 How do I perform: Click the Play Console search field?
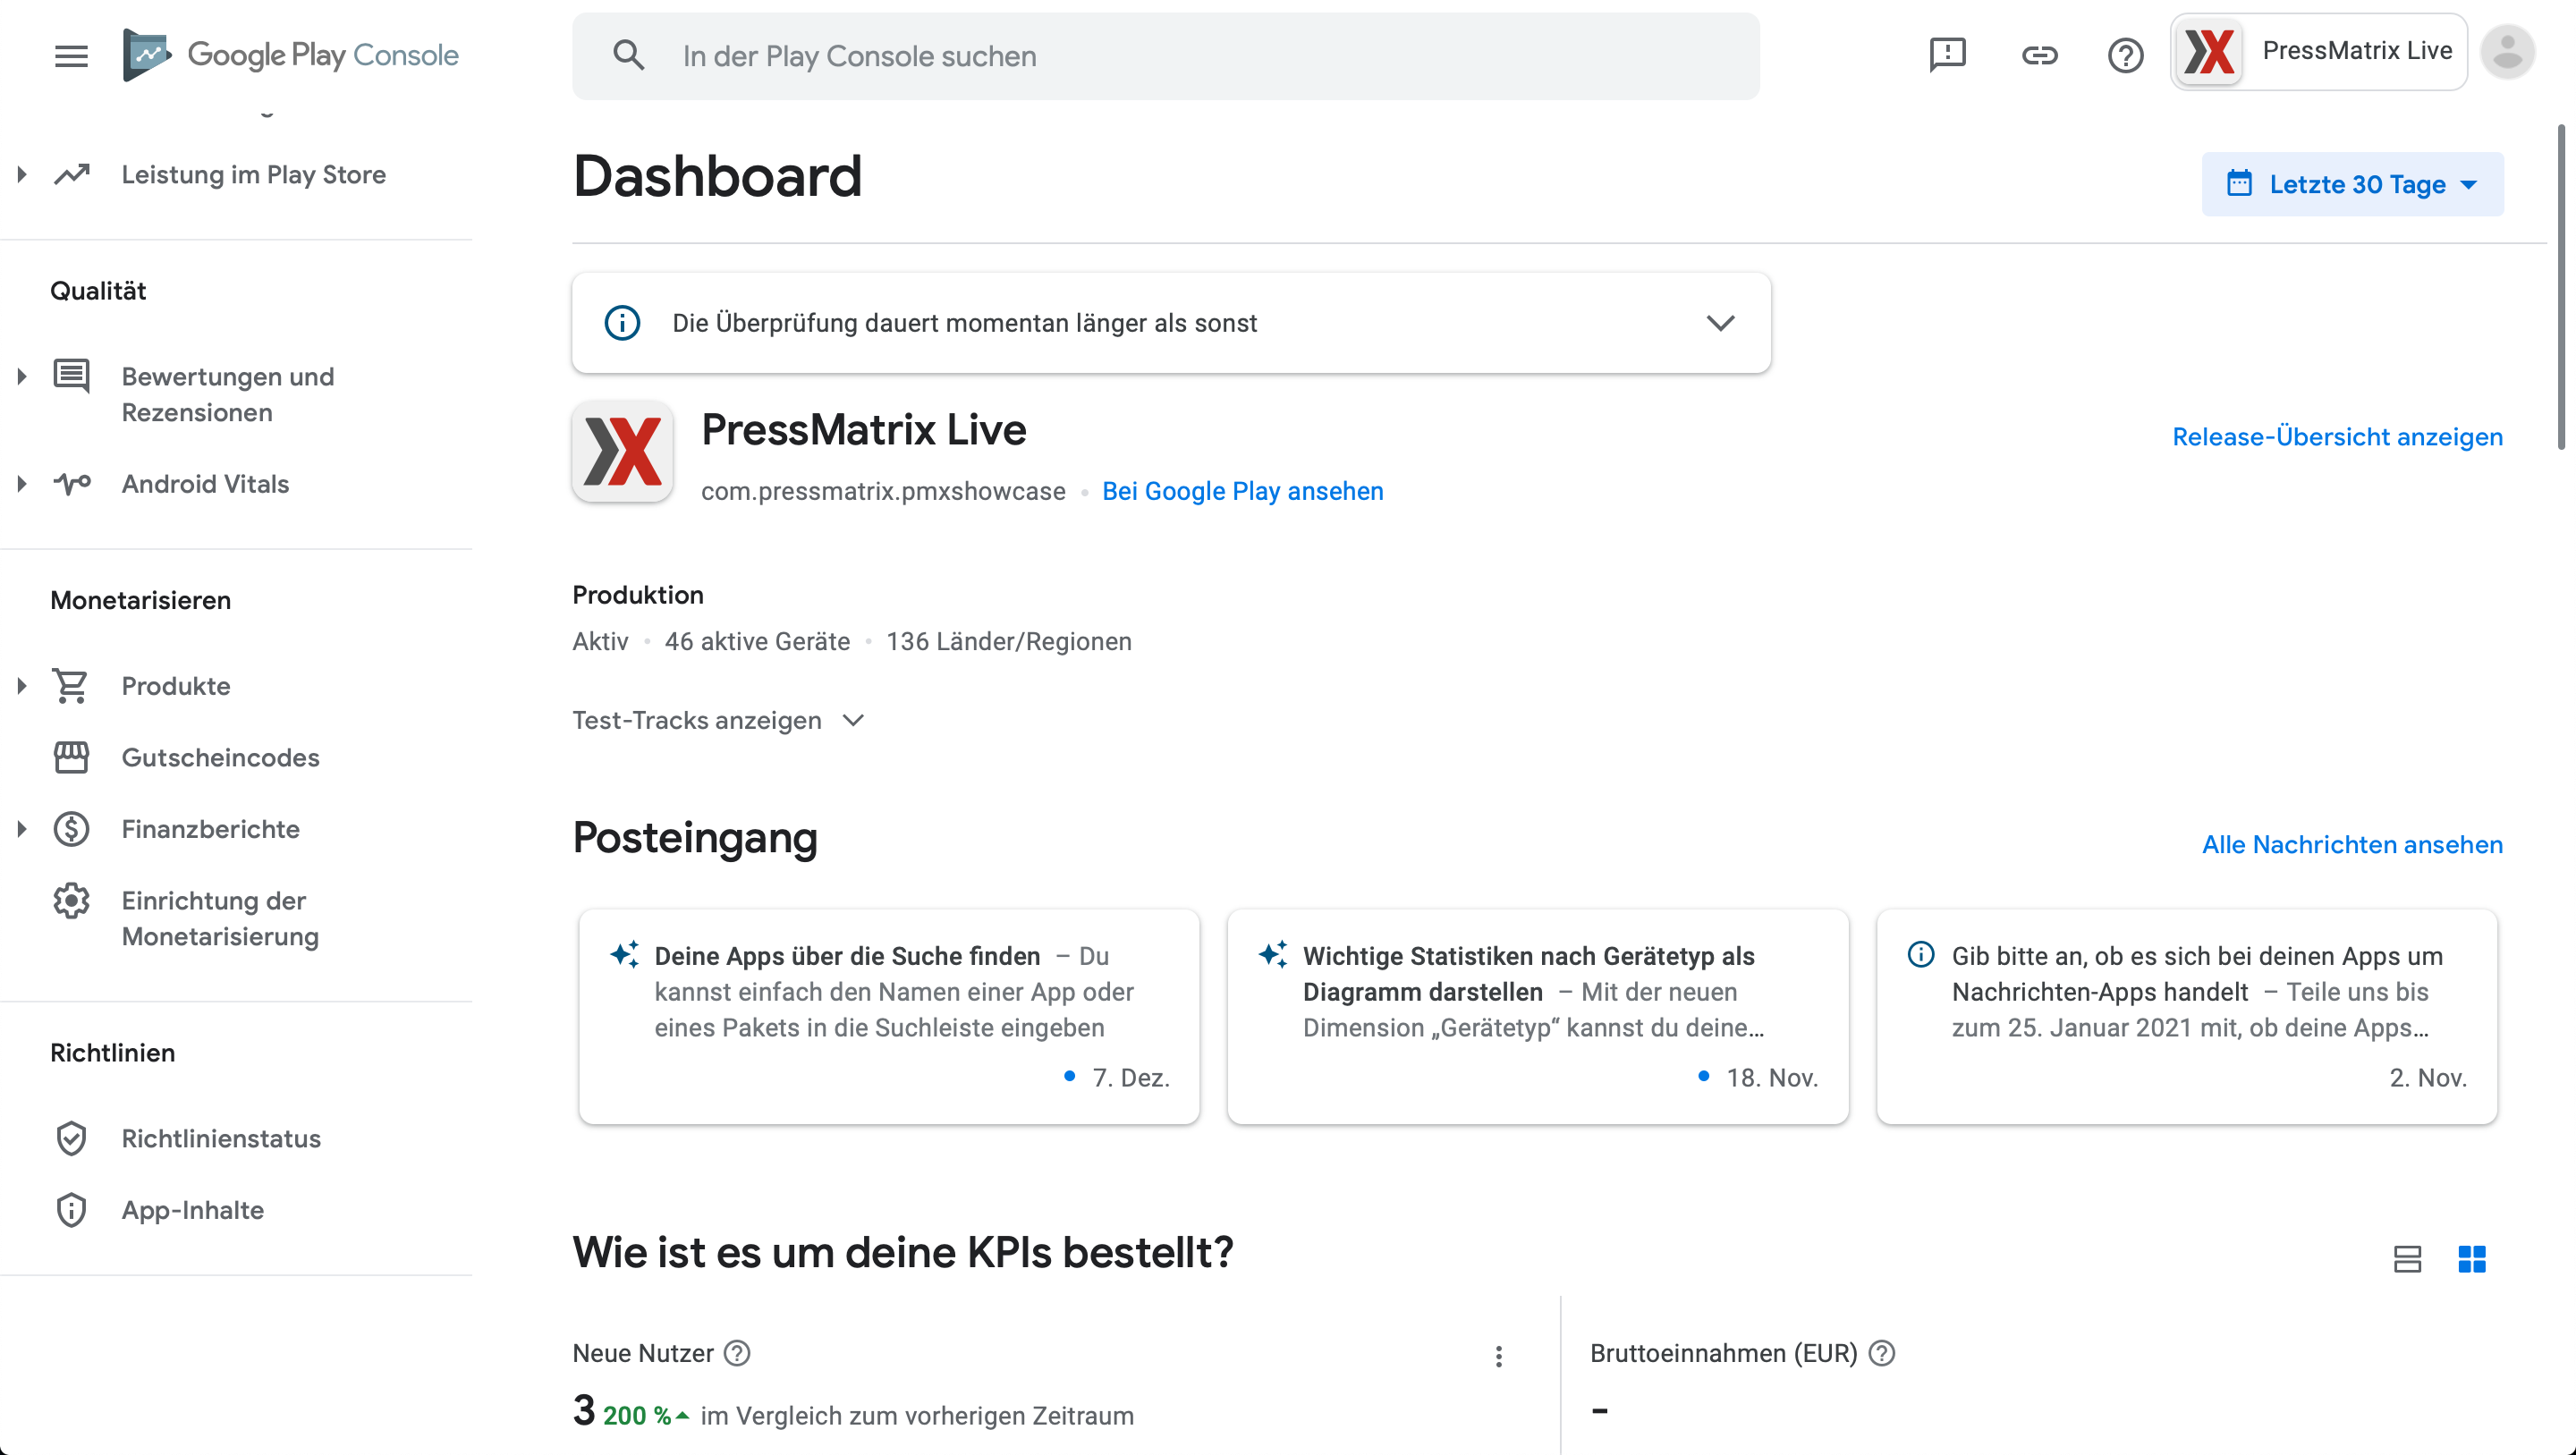tap(1165, 55)
